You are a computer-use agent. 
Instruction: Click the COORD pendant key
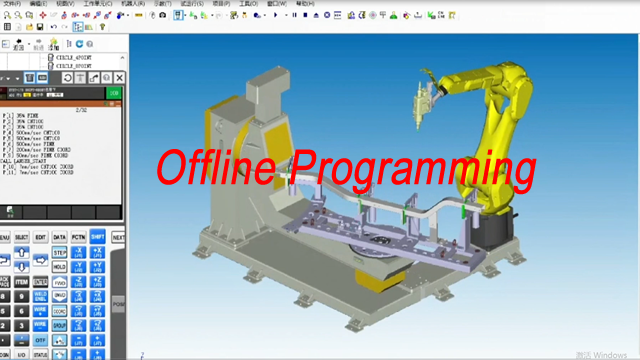point(60,311)
